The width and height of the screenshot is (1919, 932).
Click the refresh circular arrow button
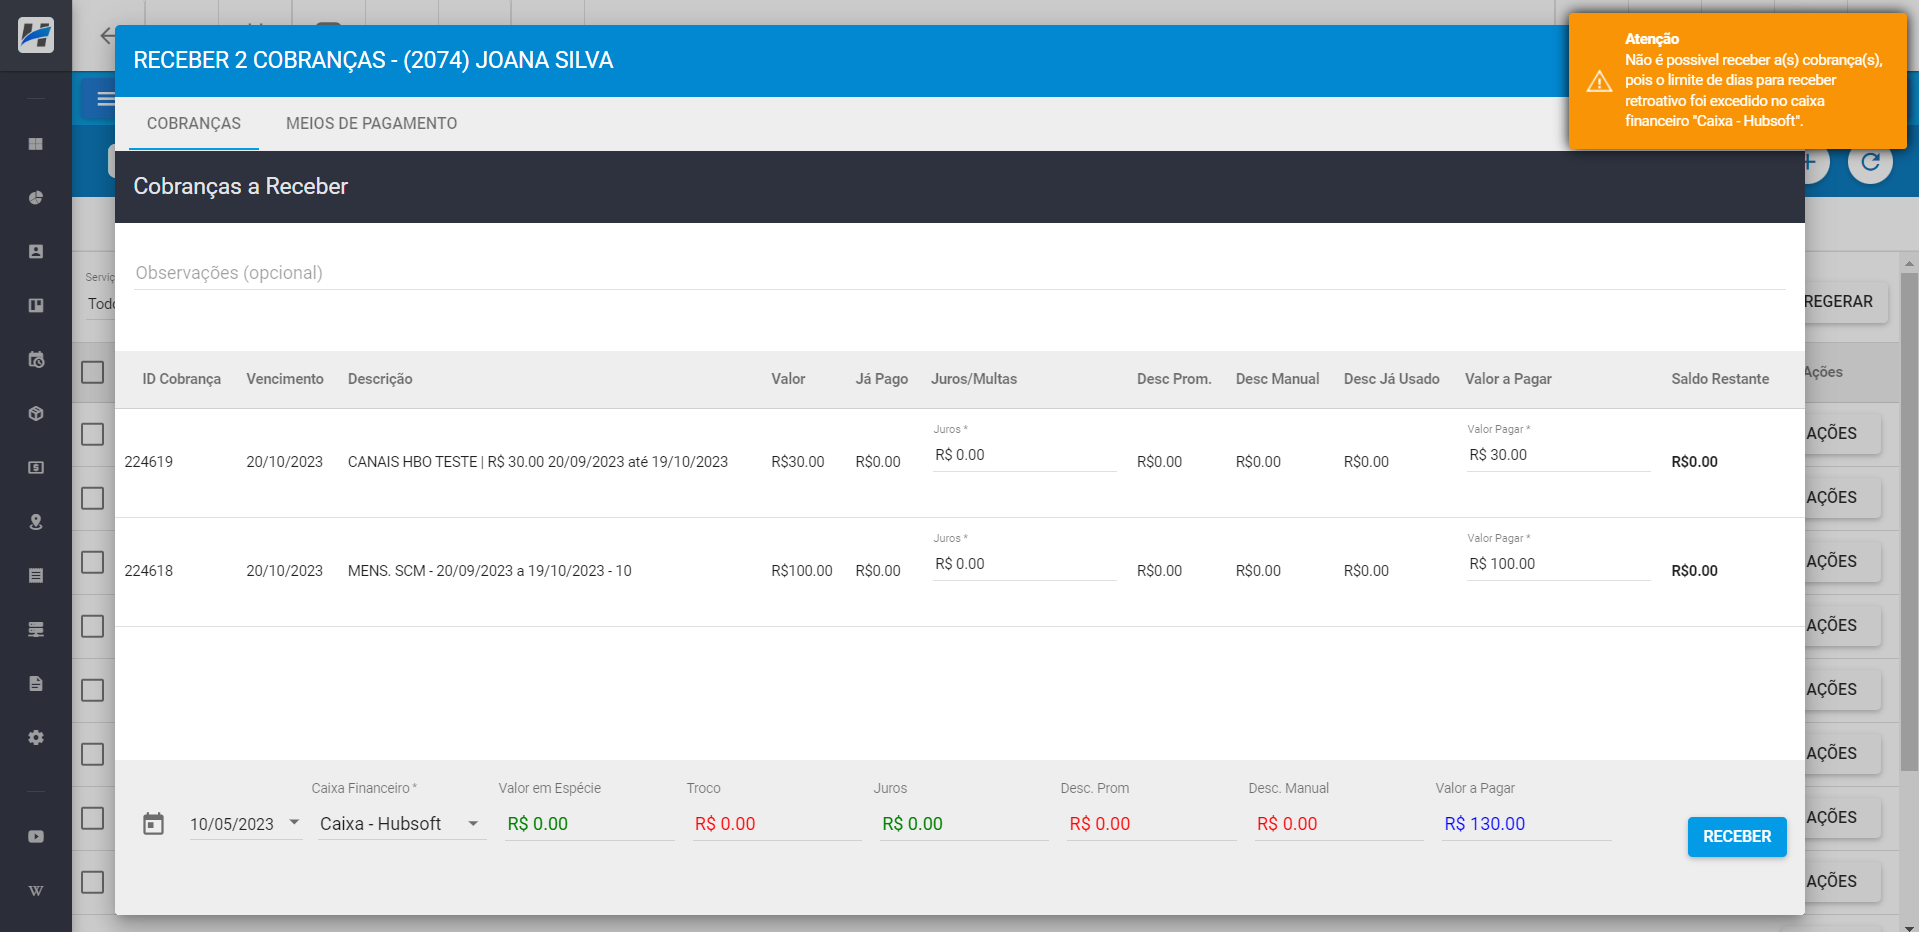point(1870,161)
